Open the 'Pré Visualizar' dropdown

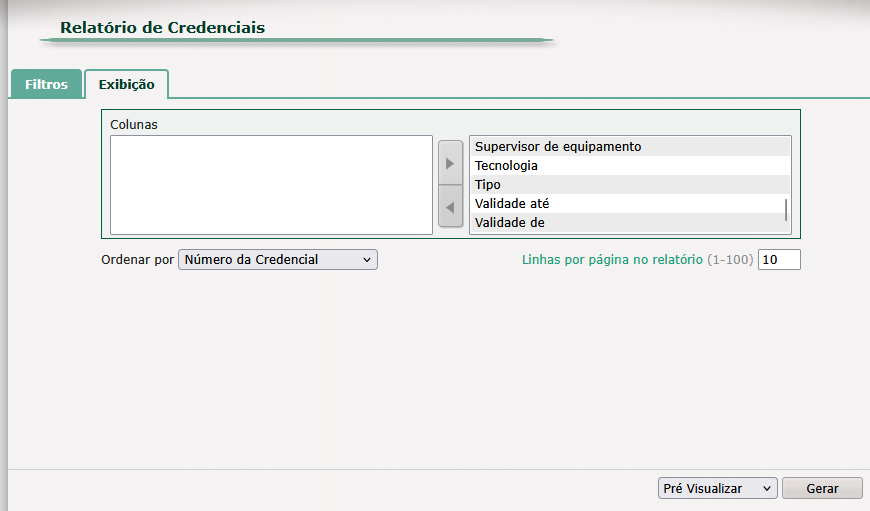tap(717, 488)
